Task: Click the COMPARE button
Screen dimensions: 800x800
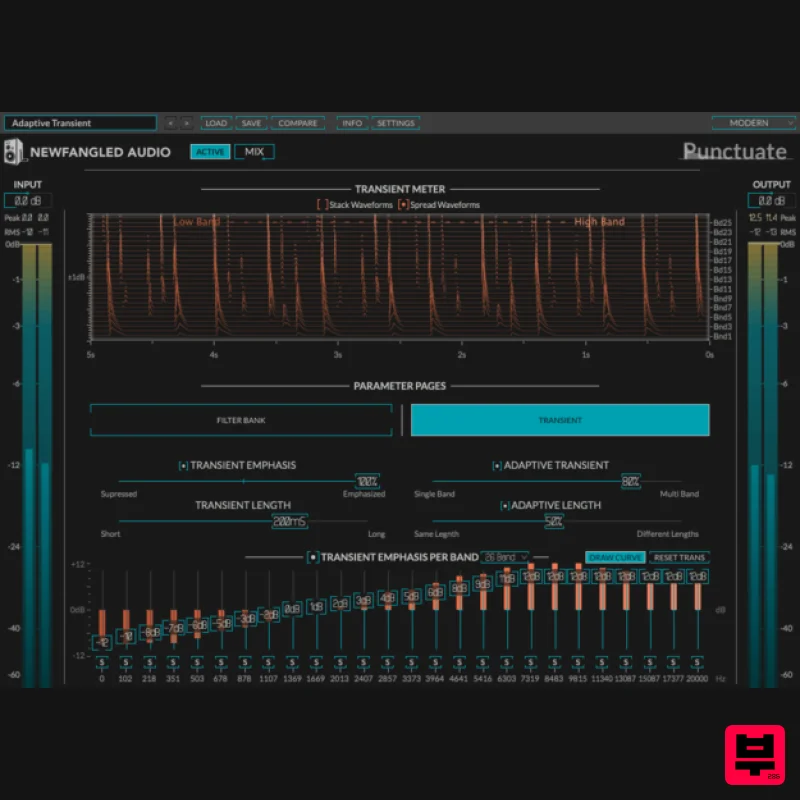Action: (x=297, y=122)
